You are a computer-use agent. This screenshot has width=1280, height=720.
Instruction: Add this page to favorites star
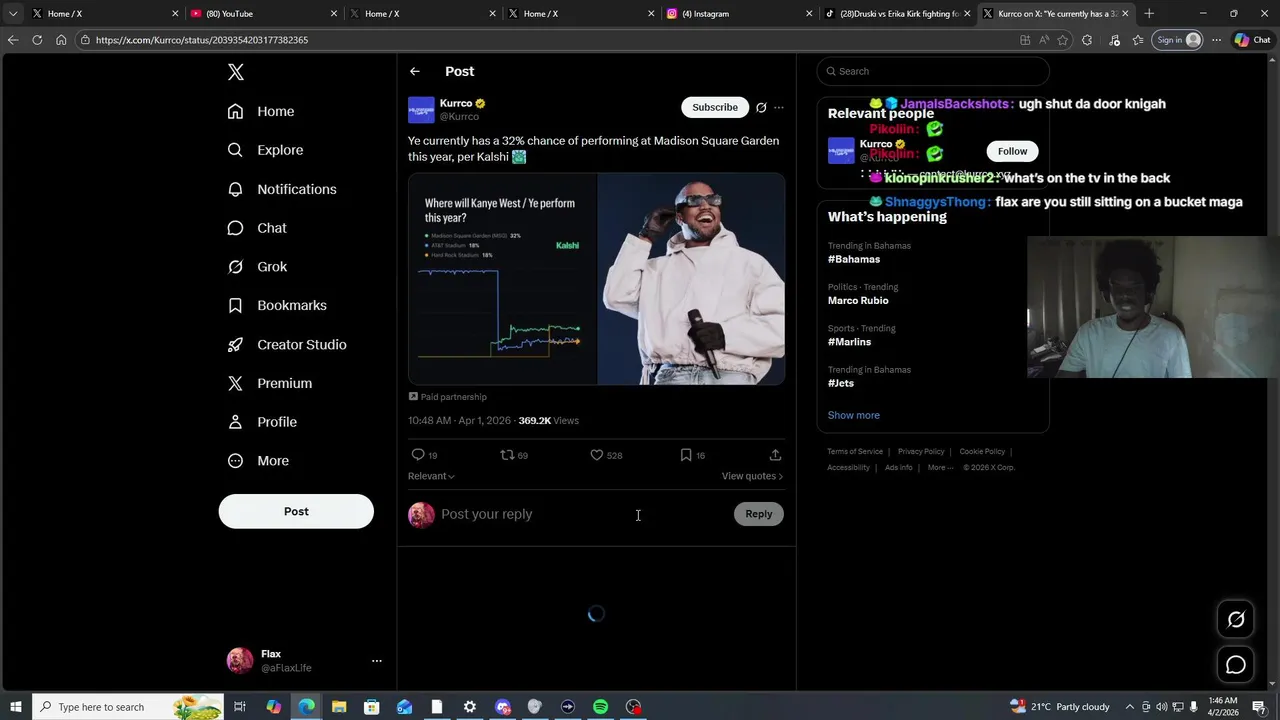coord(1062,40)
